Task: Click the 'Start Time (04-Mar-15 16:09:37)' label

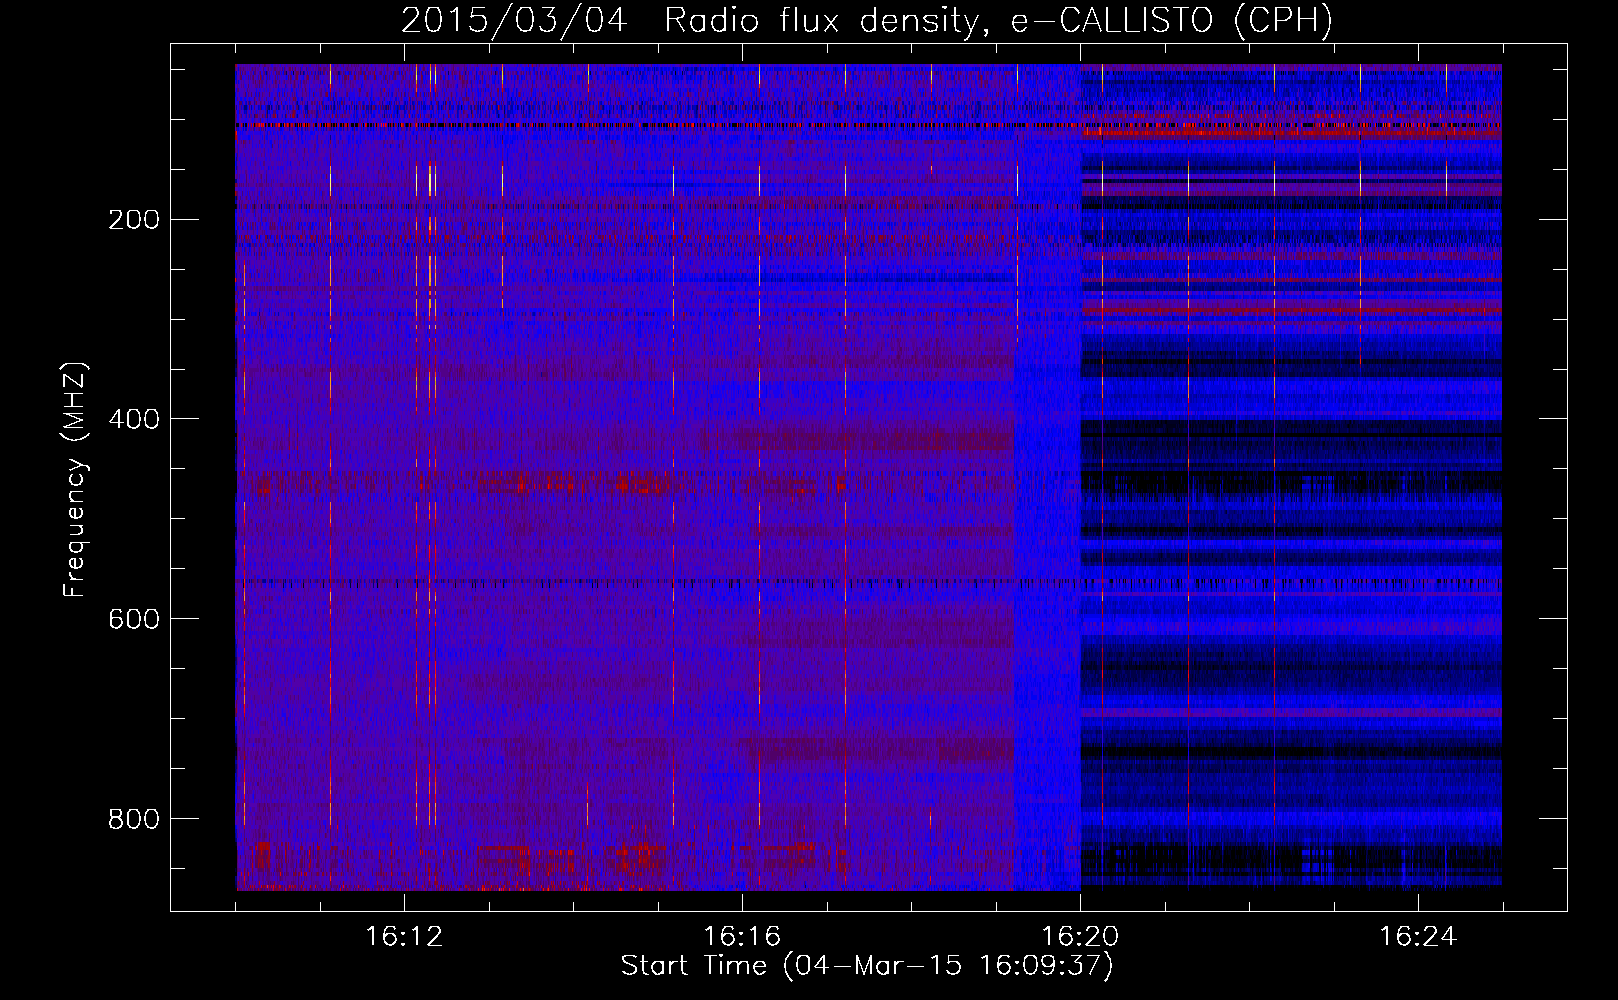Action: pos(867,966)
